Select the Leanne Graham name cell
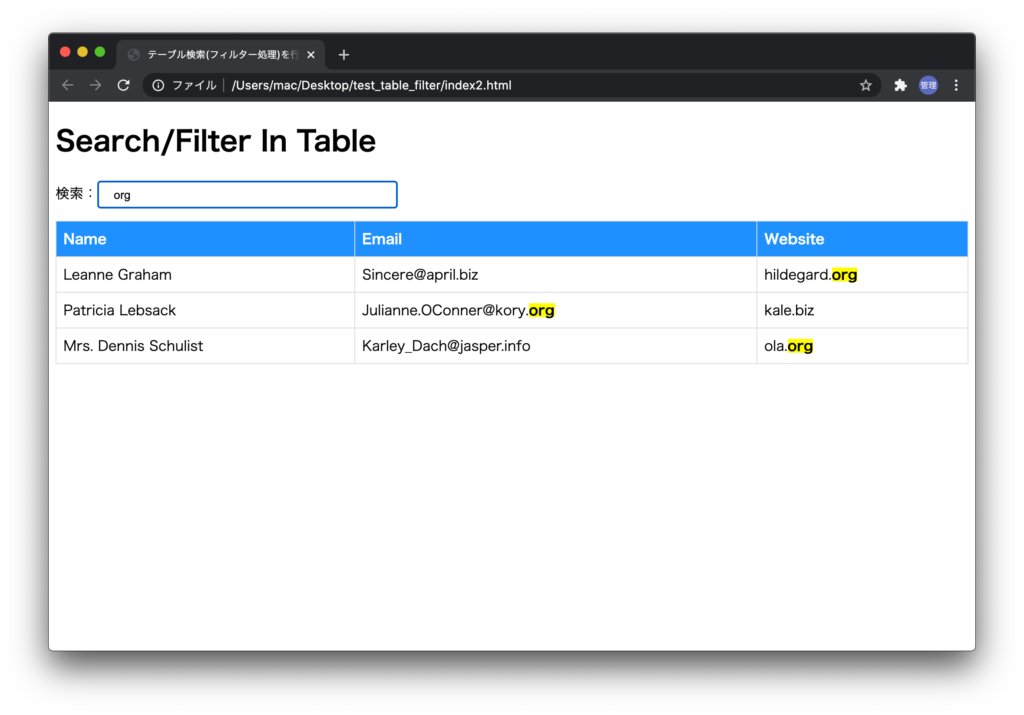The width and height of the screenshot is (1024, 715). click(205, 275)
